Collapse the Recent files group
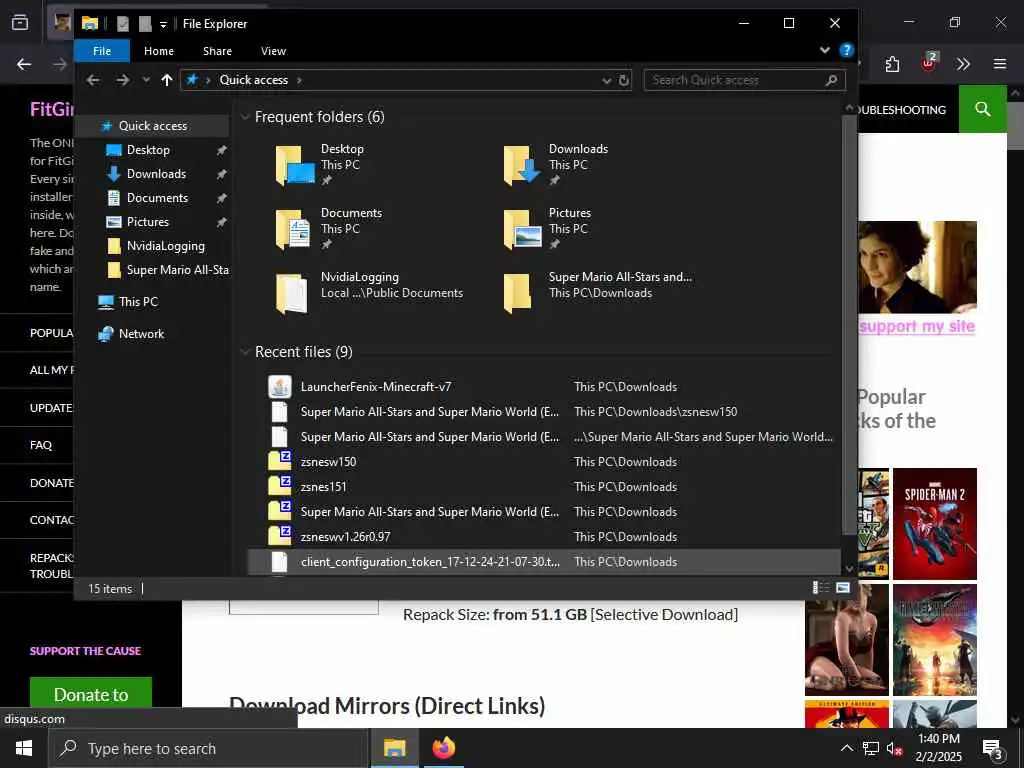Image resolution: width=1024 pixels, height=768 pixels. [x=245, y=352]
